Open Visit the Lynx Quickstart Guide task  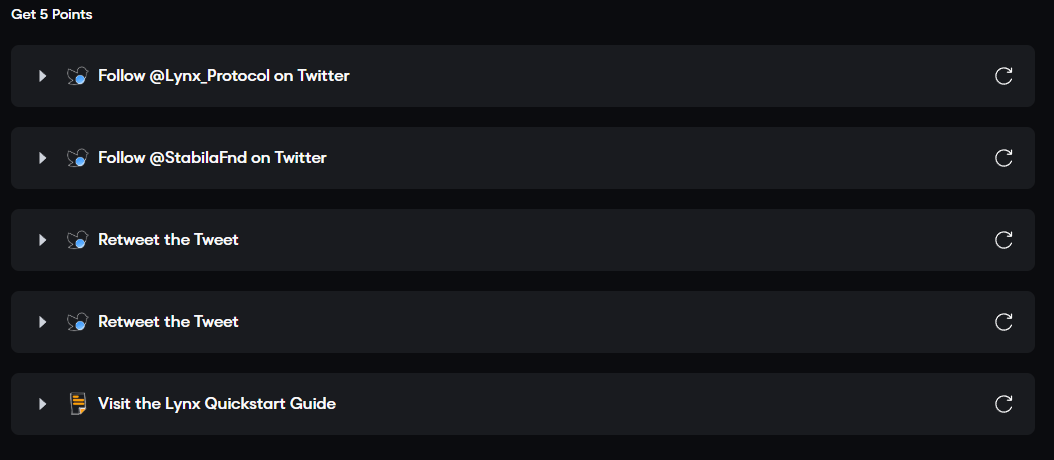523,404
